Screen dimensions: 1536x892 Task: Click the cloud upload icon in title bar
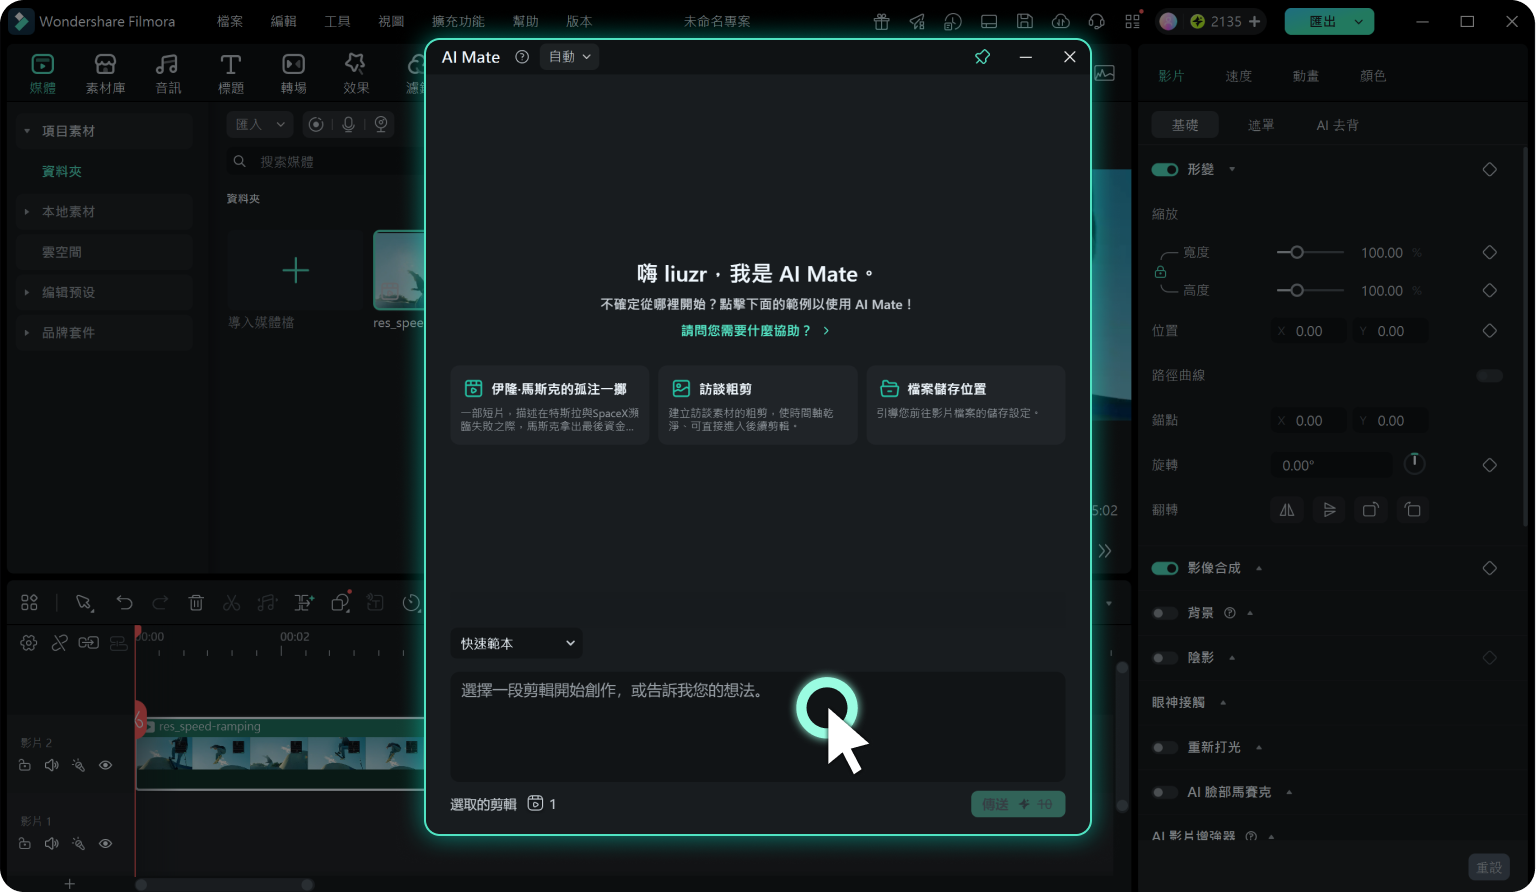1061,21
